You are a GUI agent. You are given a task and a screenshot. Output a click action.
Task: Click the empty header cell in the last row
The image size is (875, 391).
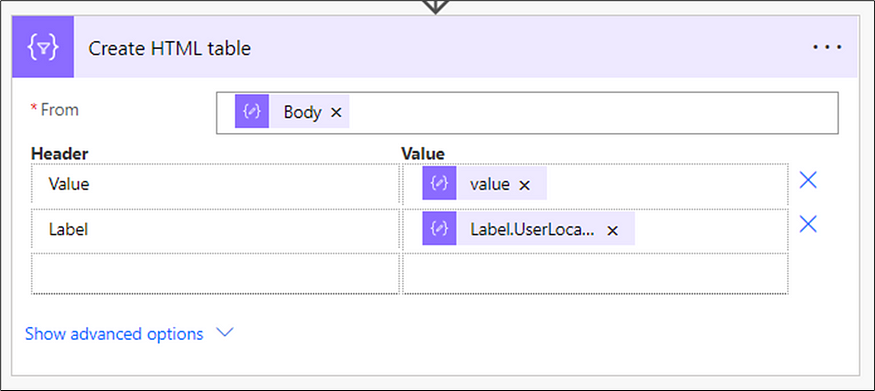click(x=216, y=273)
